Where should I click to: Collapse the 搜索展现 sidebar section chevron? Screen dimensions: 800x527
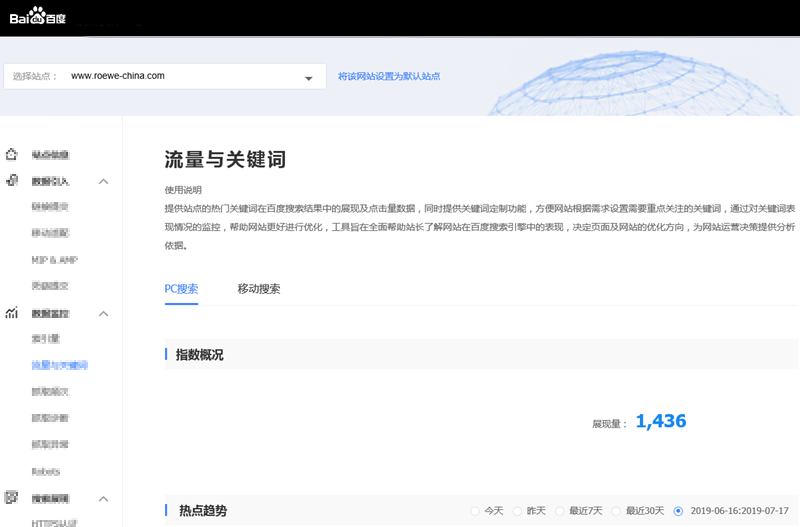103,498
